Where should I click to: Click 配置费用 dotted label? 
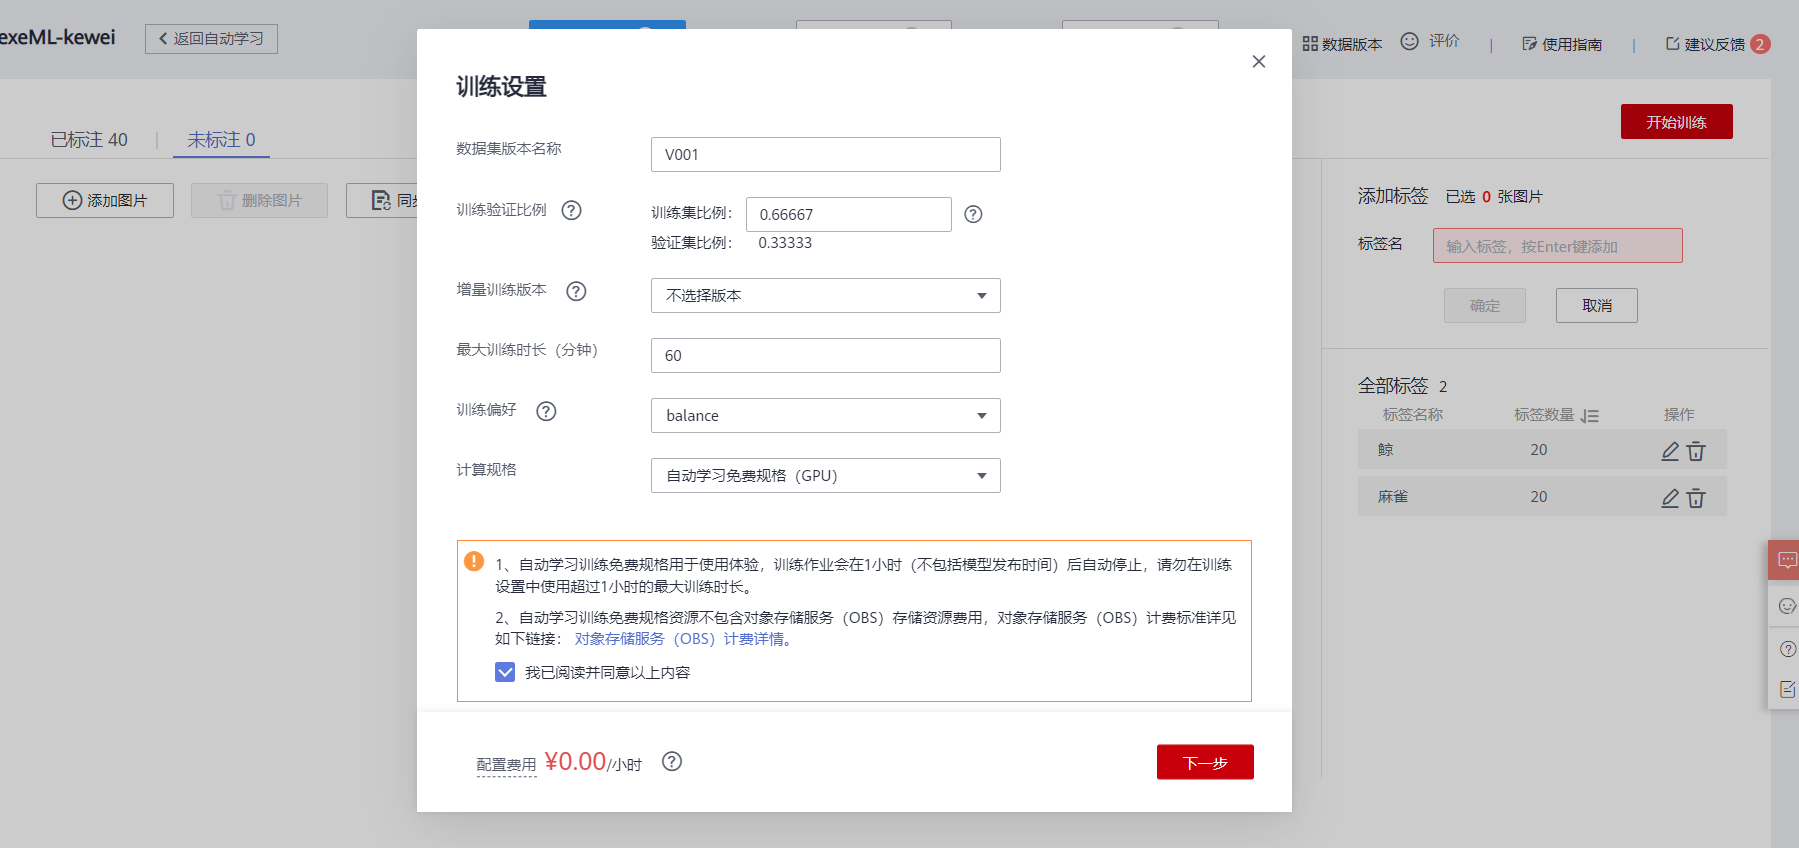506,765
